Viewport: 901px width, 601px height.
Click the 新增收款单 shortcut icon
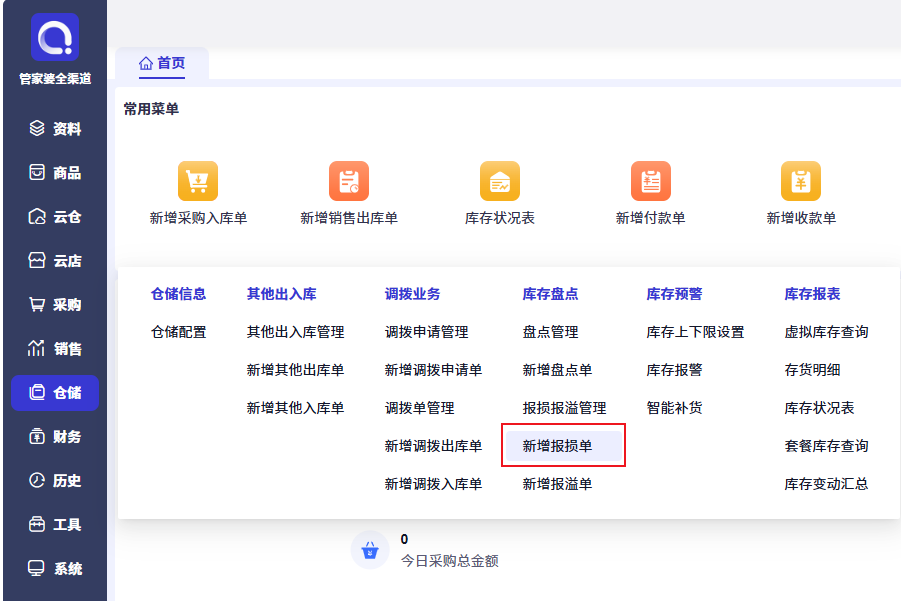point(801,181)
